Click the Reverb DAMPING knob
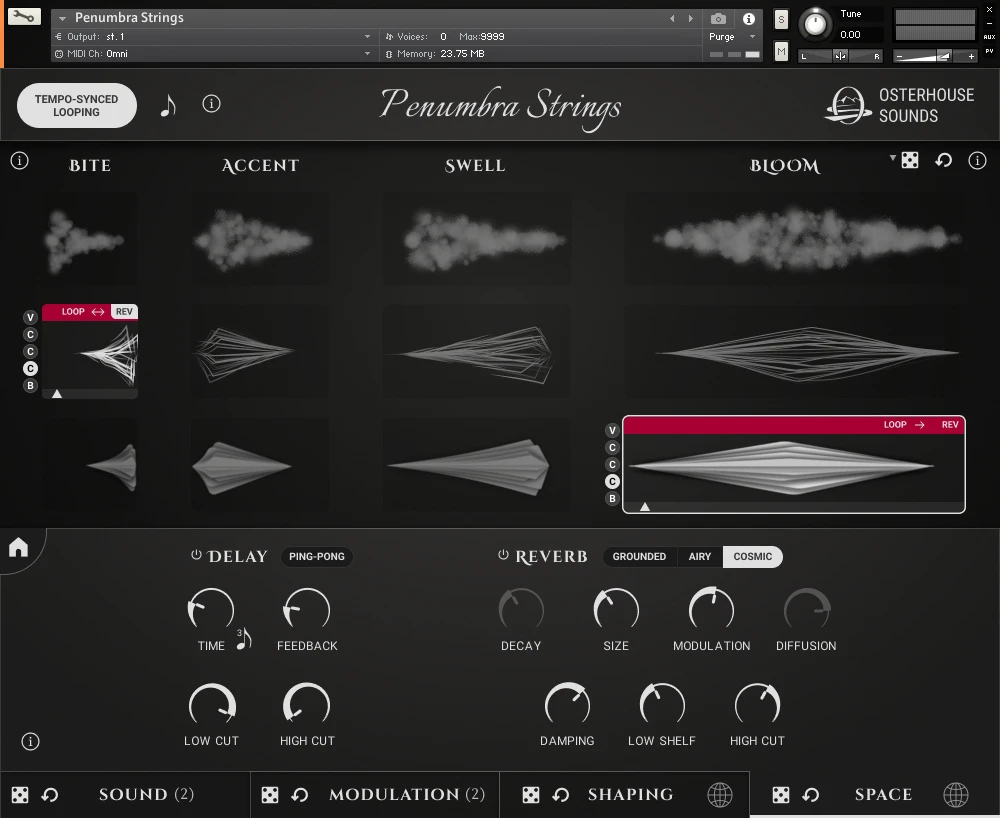 tap(567, 705)
